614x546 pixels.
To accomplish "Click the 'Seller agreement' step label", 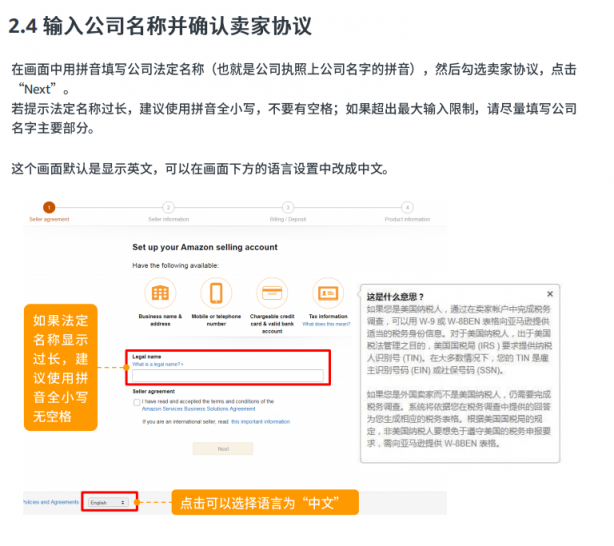I will pyautogui.click(x=49, y=219).
